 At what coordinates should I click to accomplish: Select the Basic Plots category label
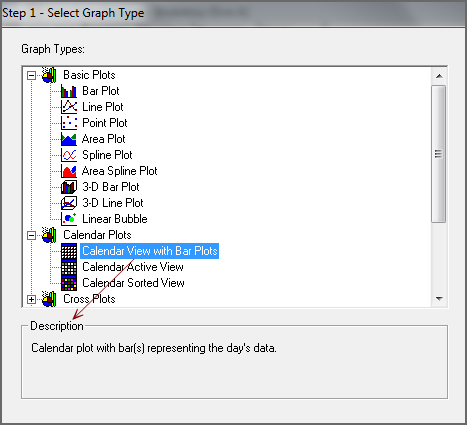coord(89,75)
